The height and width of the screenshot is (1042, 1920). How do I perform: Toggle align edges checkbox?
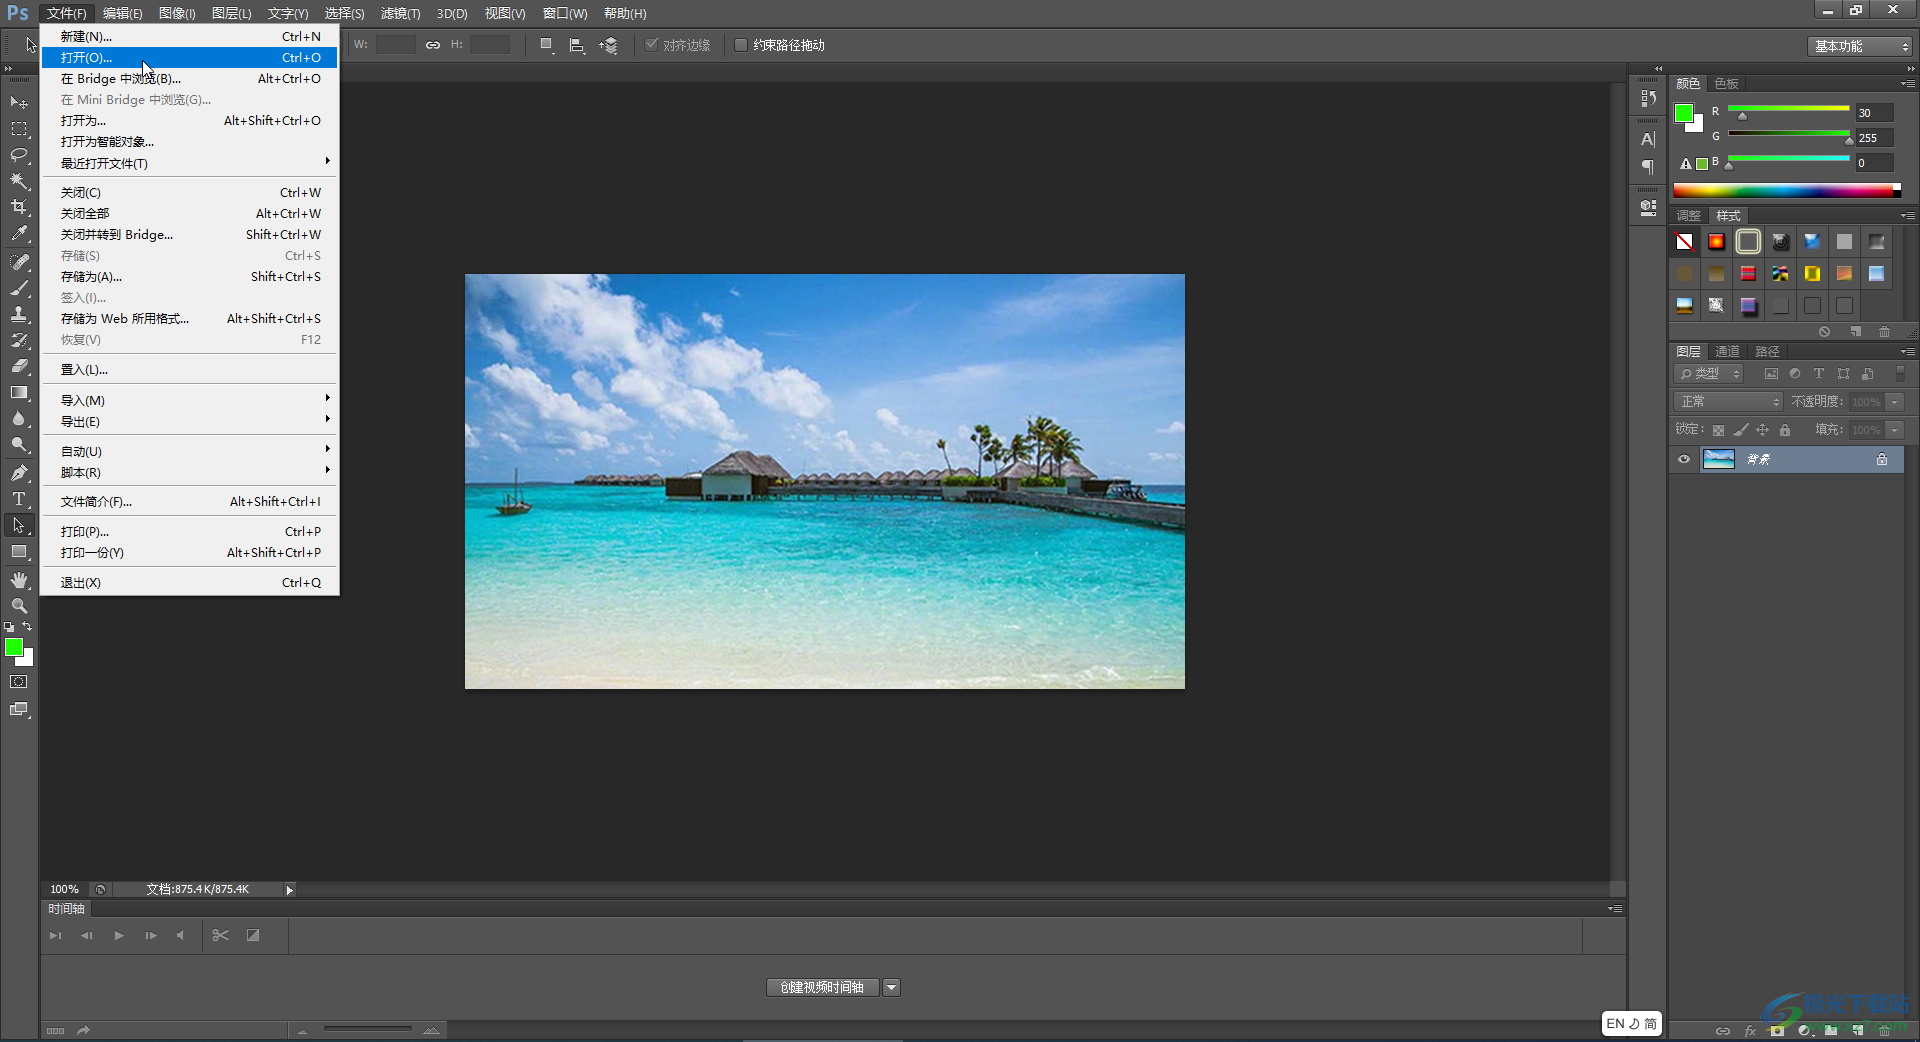tap(652, 45)
